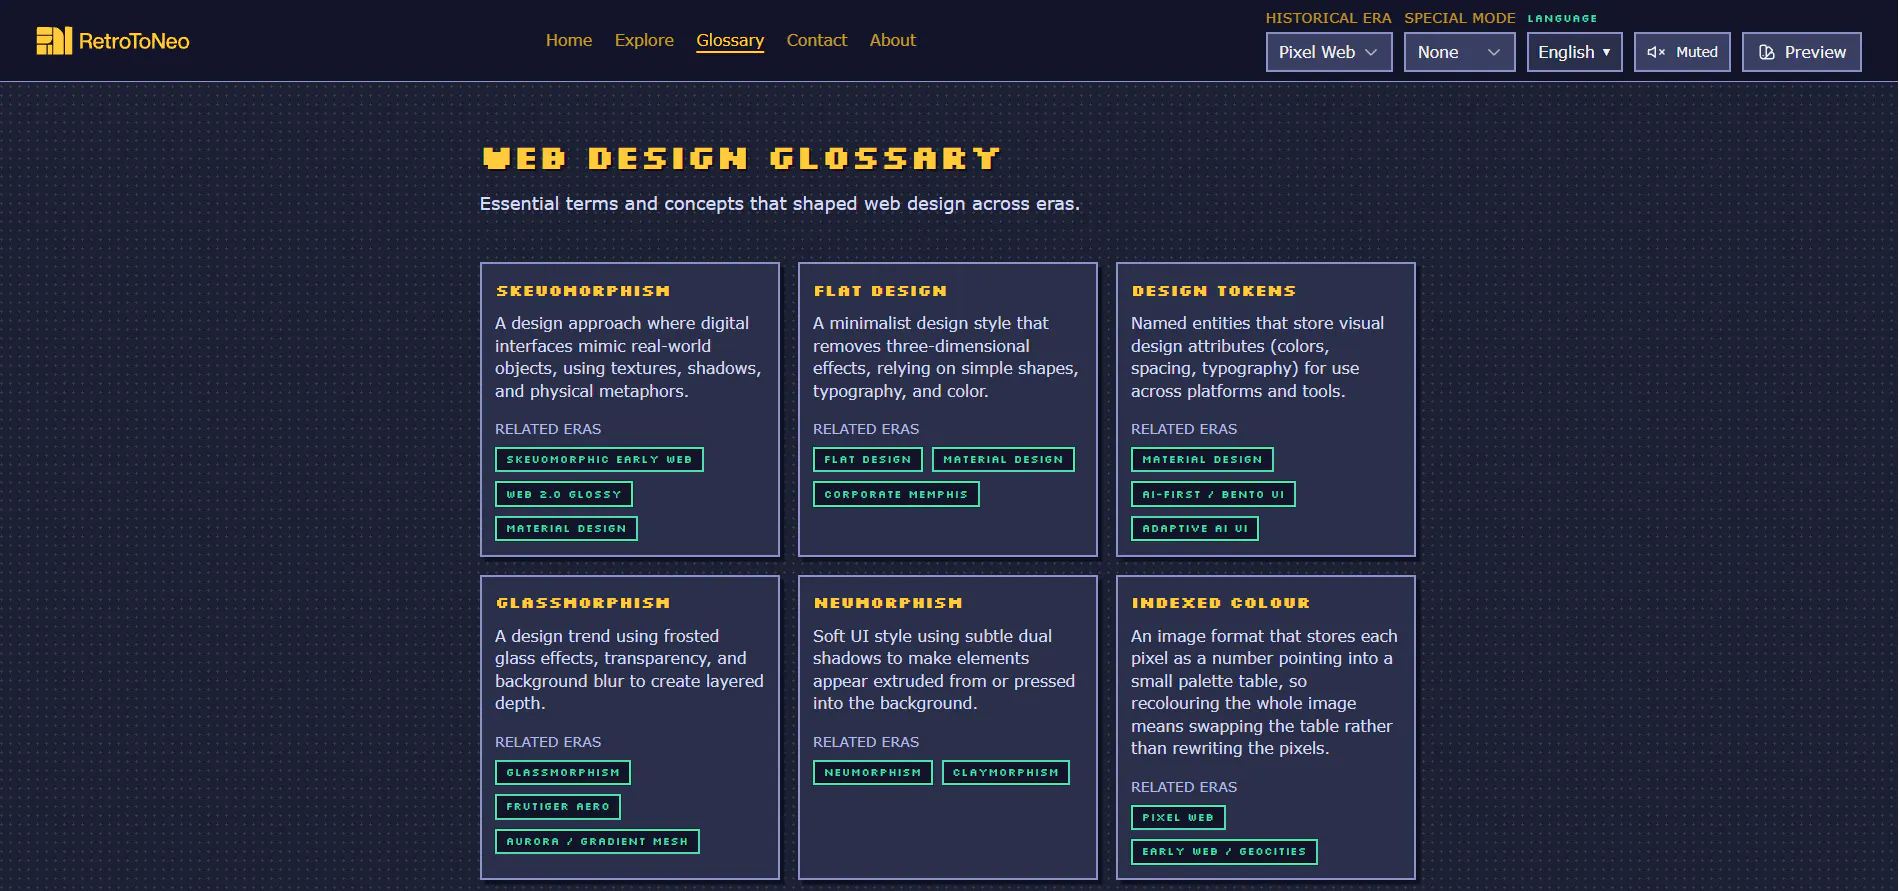Toggle the Muted sound button
The image size is (1899, 891).
coord(1682,52)
